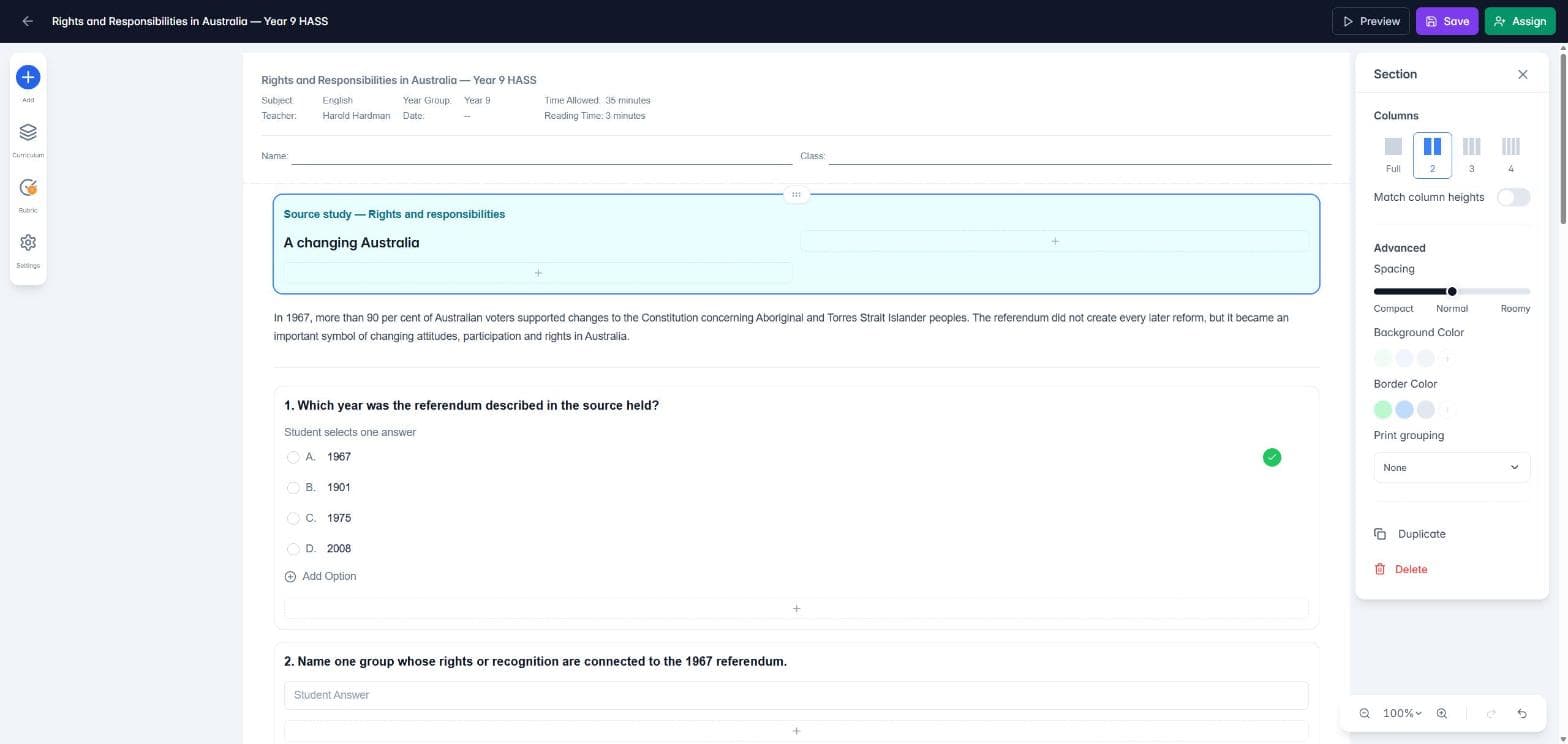Click the Student Answer input field
Screen dimensions: 1568x744
796,695
